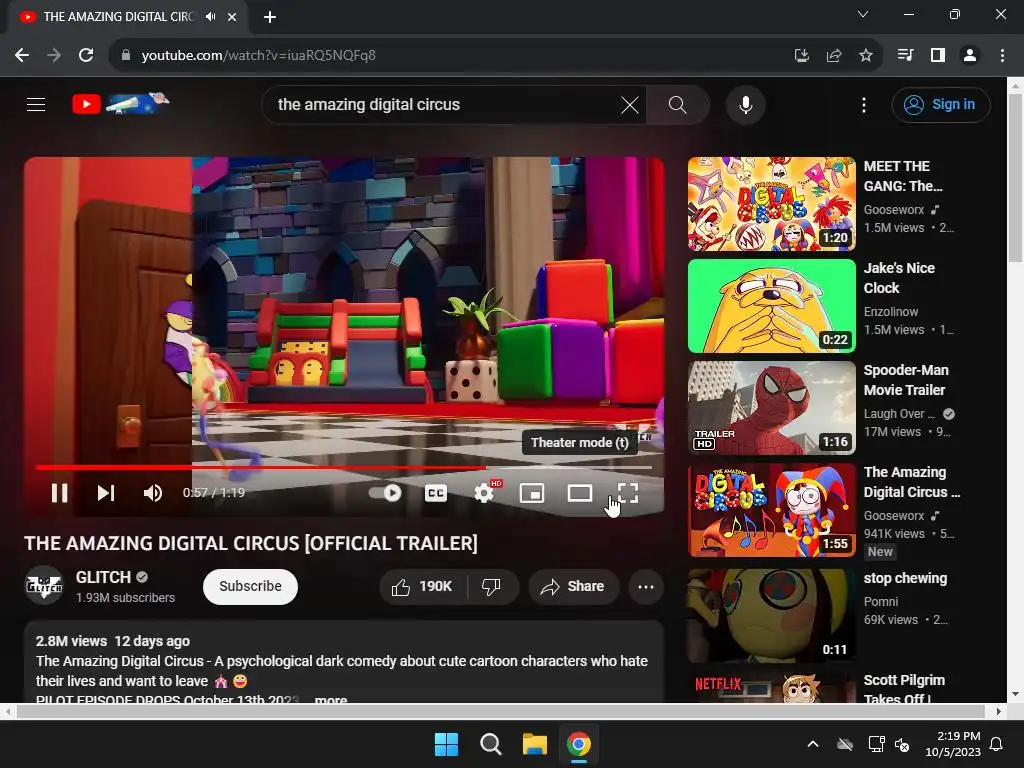Open the YouTube hamburger guide menu

click(36, 104)
